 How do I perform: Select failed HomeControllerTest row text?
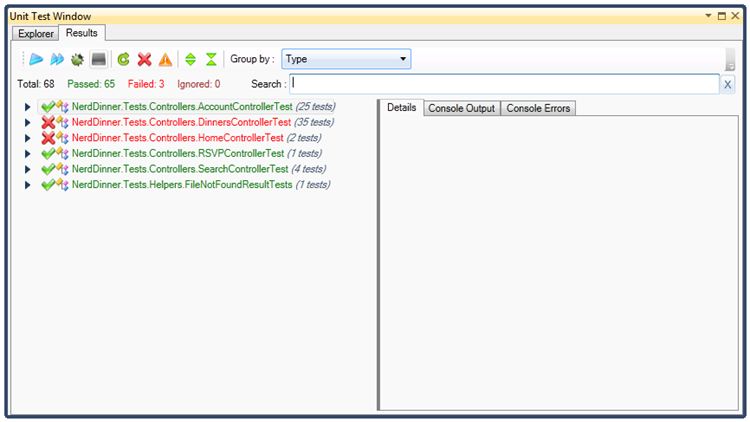(x=177, y=138)
